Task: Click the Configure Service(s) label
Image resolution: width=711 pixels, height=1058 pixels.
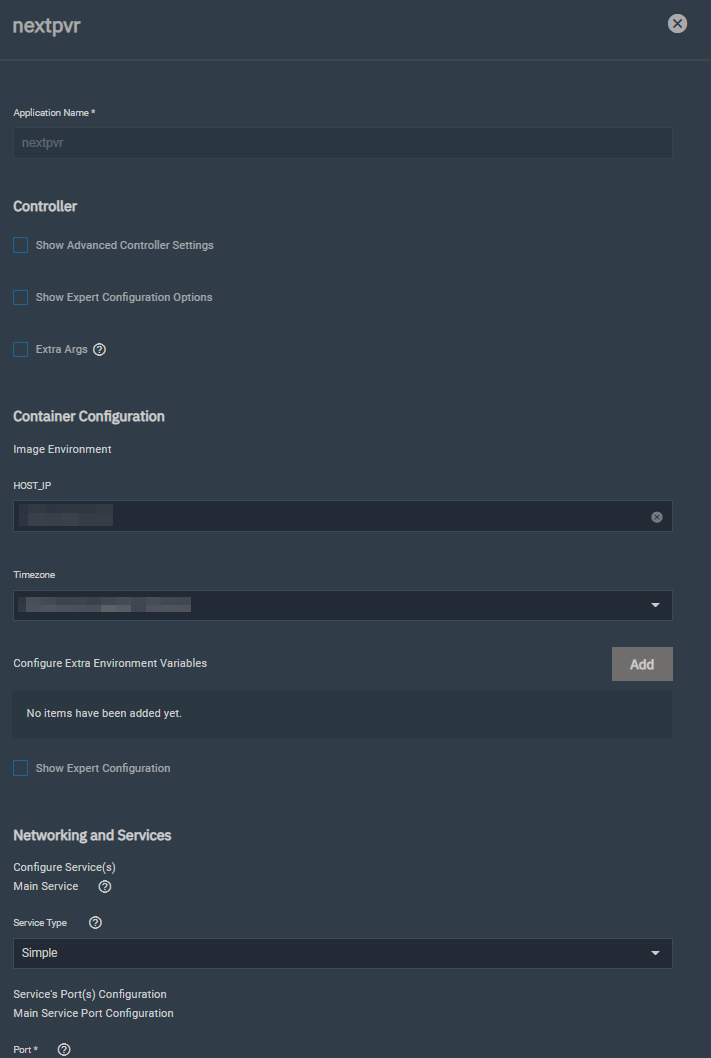Action: (x=64, y=867)
